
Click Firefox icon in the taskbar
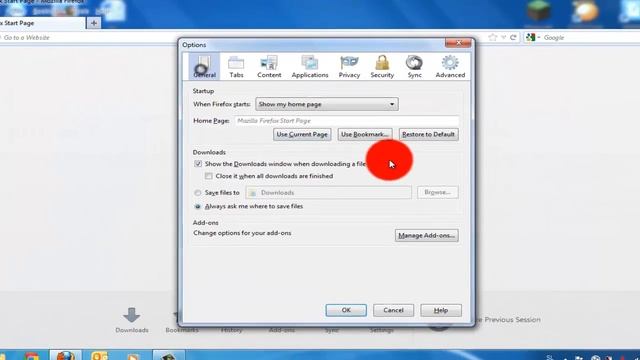66,355
